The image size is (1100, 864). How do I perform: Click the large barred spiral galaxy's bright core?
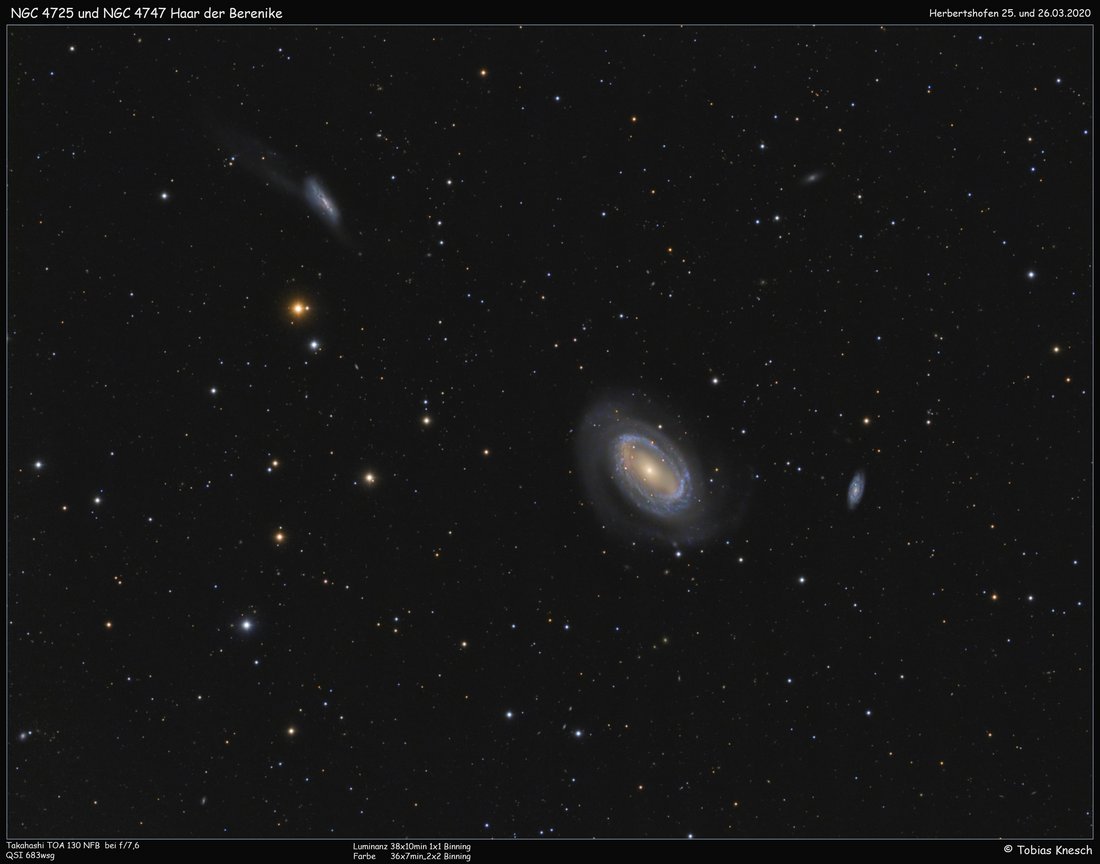650,469
